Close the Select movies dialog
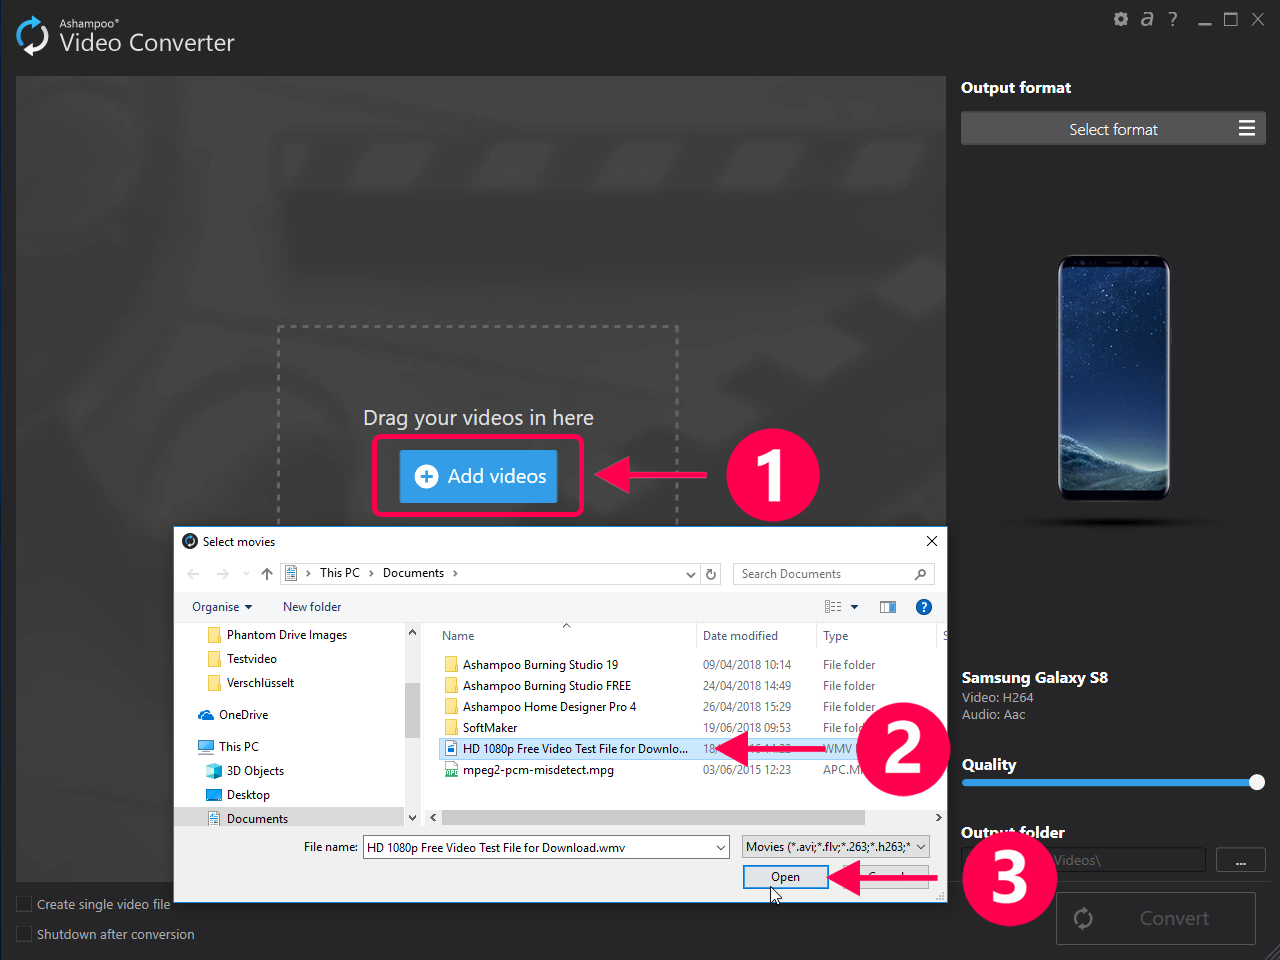This screenshot has width=1280, height=960. click(x=931, y=541)
